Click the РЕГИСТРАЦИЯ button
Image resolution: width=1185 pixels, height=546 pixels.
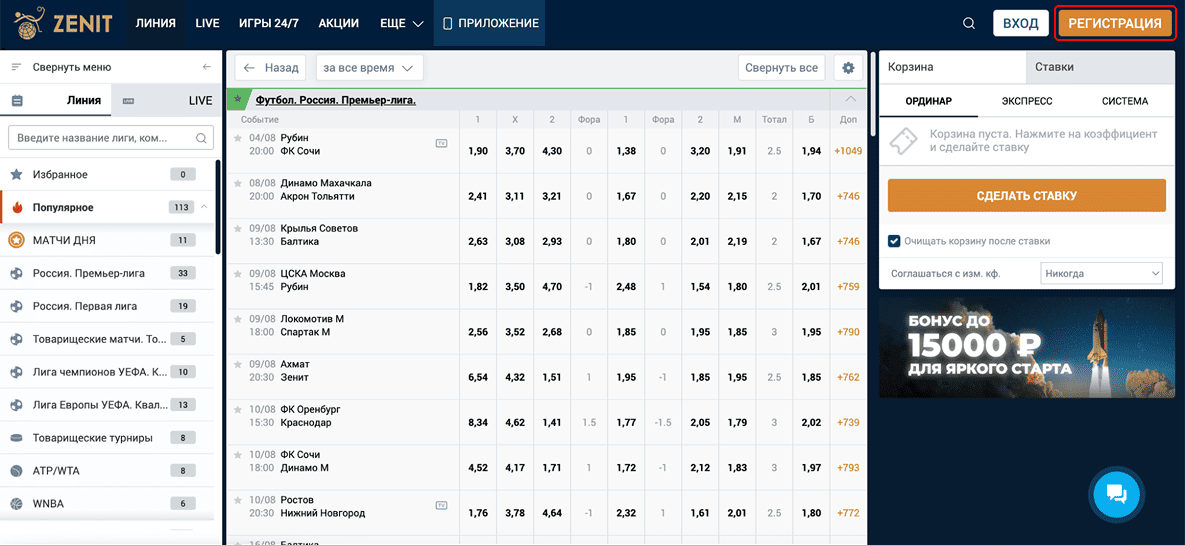[x=1114, y=23]
